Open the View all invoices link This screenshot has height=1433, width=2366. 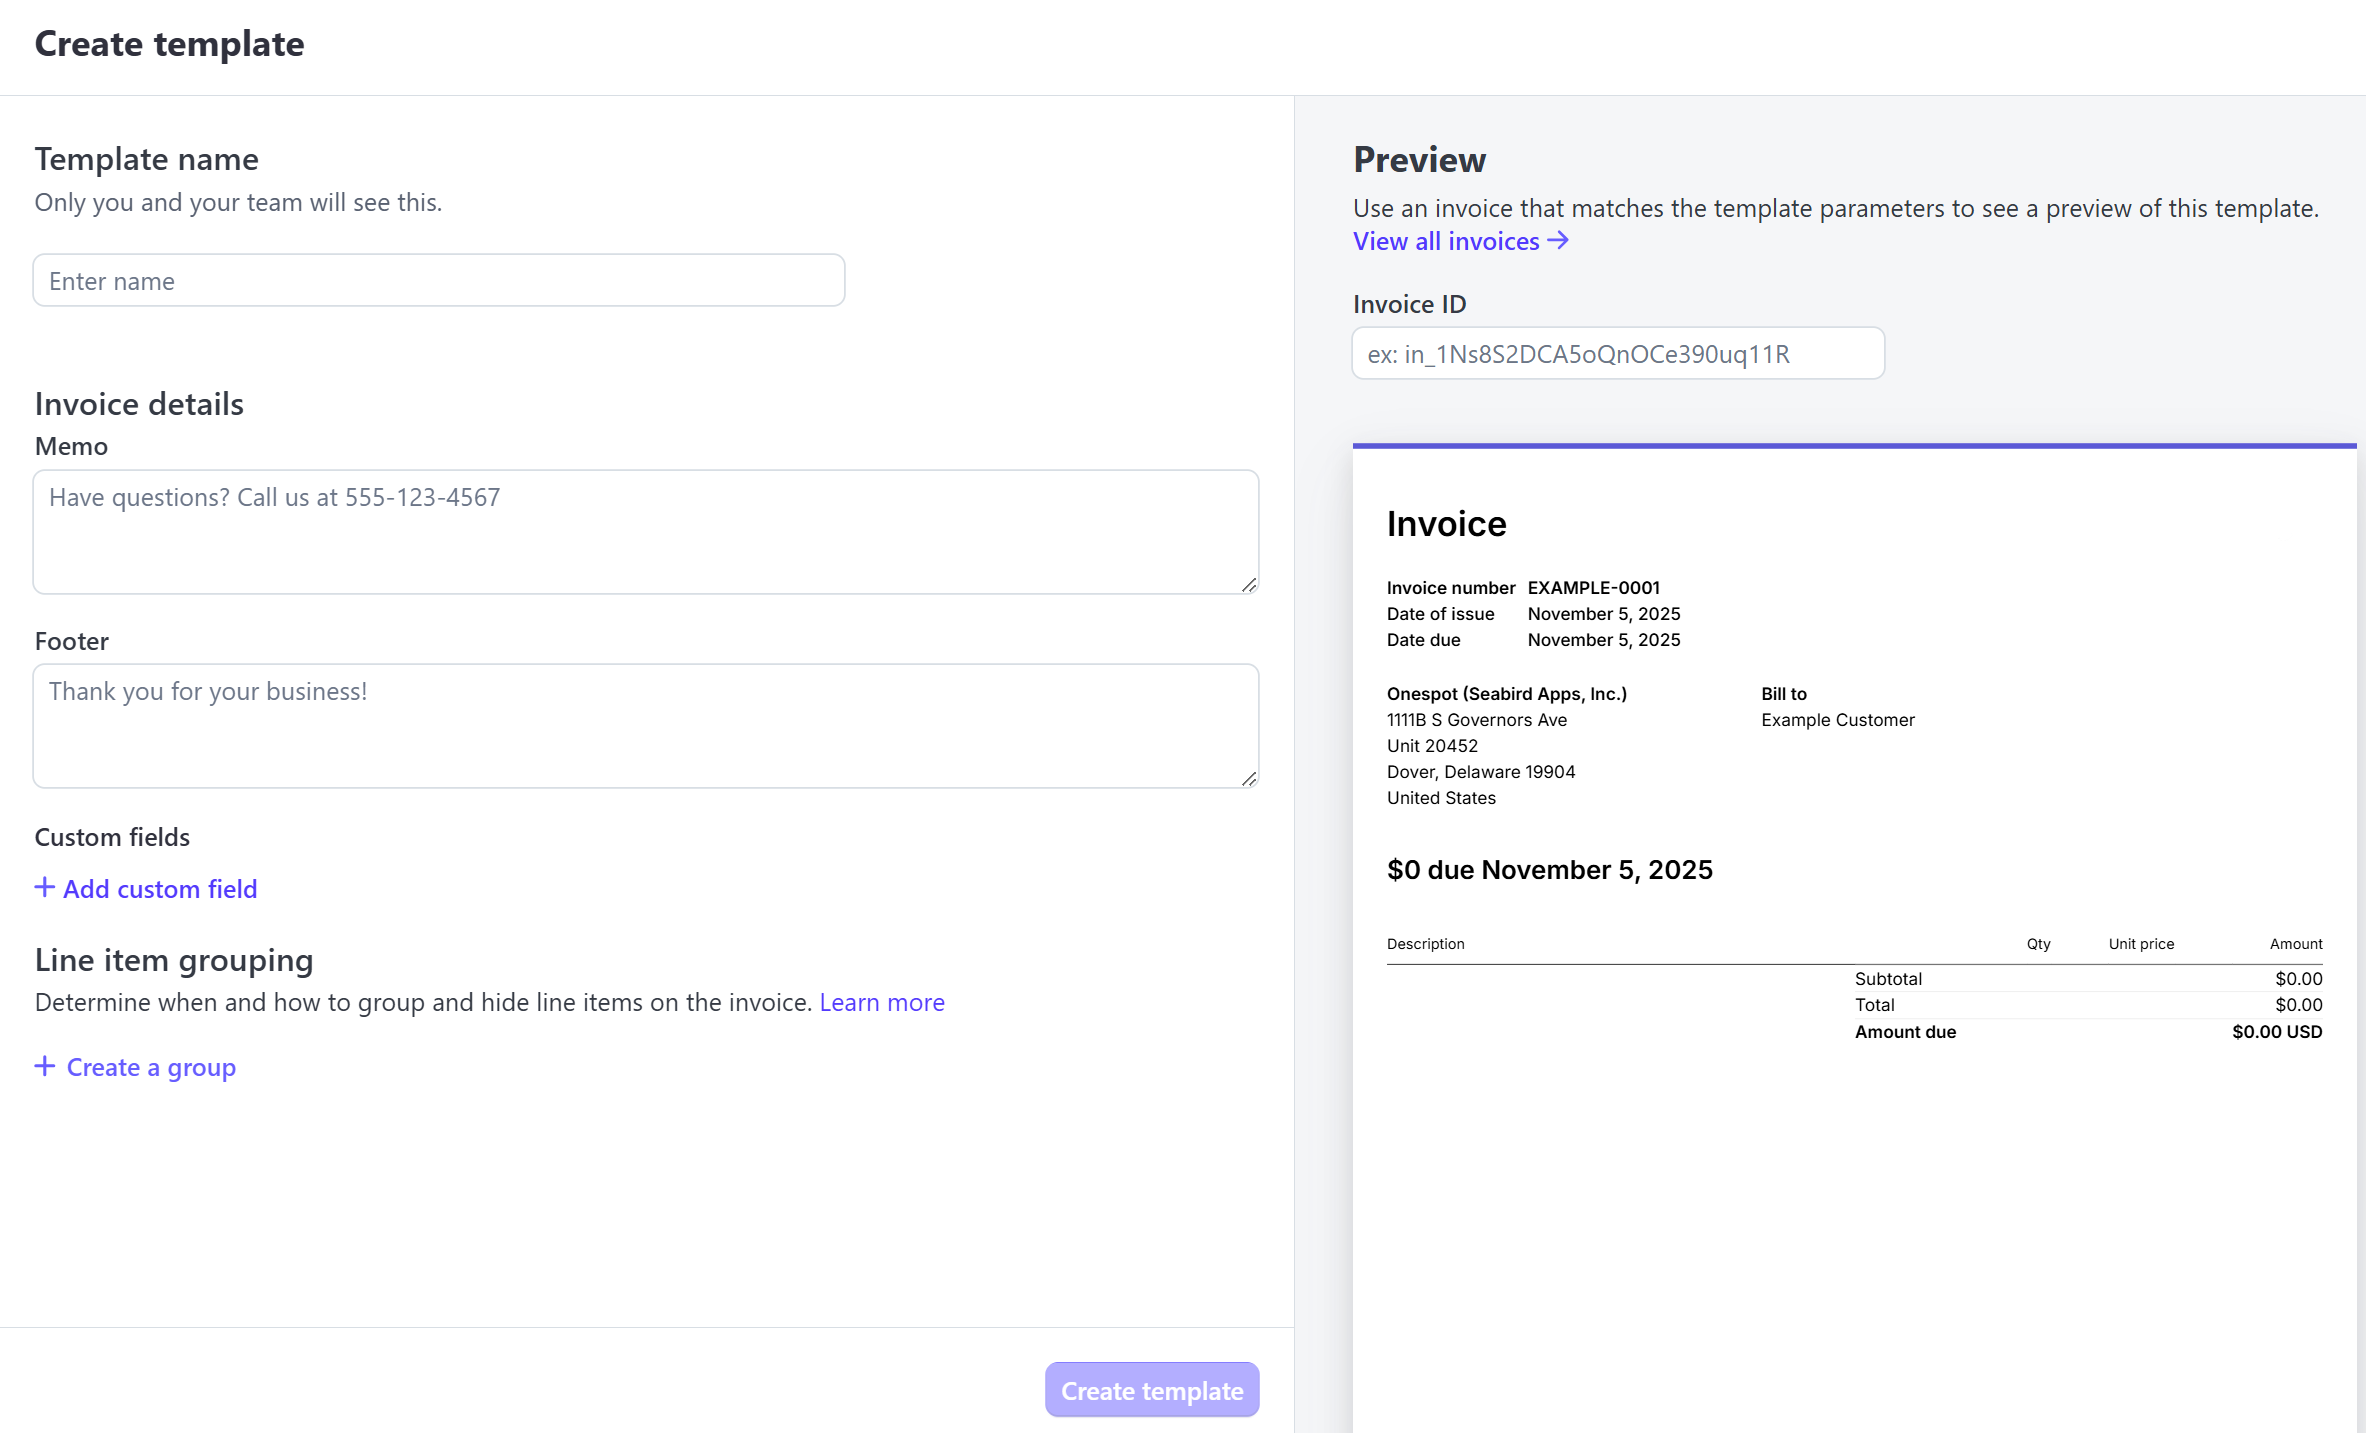click(x=1445, y=241)
